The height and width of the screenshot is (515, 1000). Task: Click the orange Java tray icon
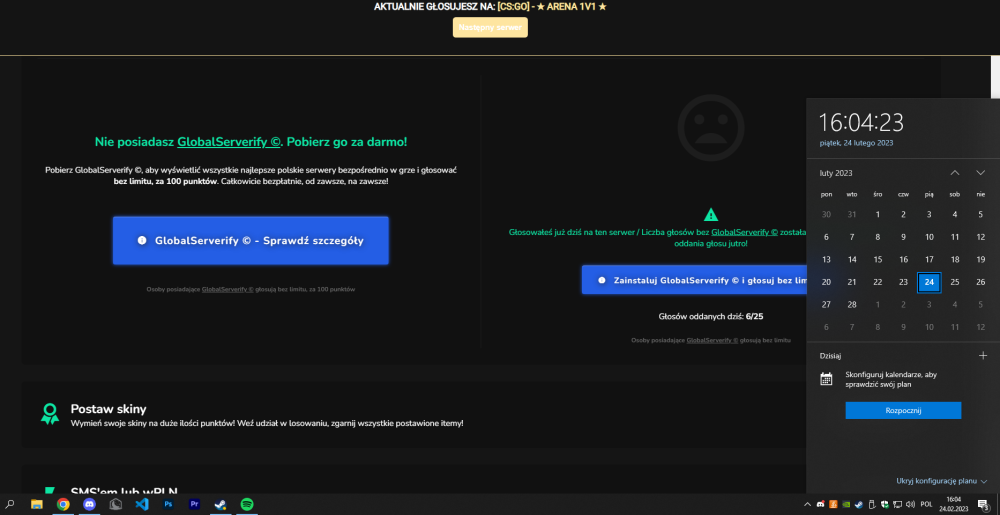click(x=833, y=504)
